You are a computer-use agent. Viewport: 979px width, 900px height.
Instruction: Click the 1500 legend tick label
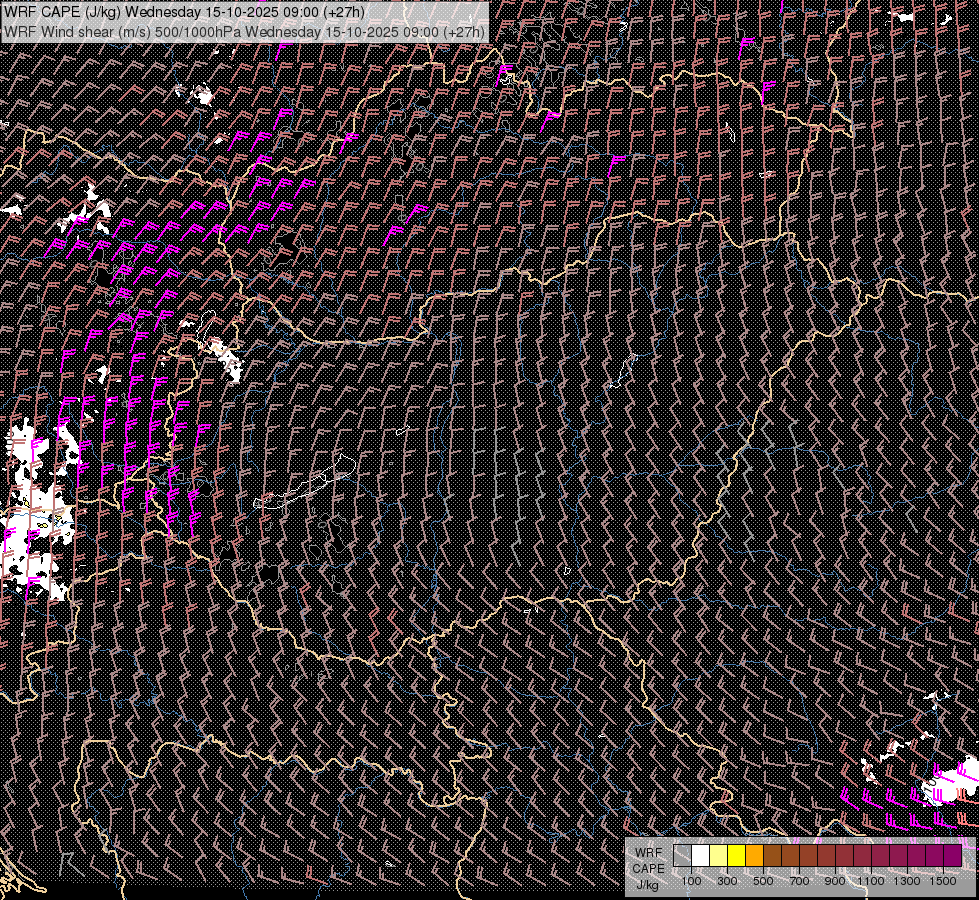(x=943, y=881)
